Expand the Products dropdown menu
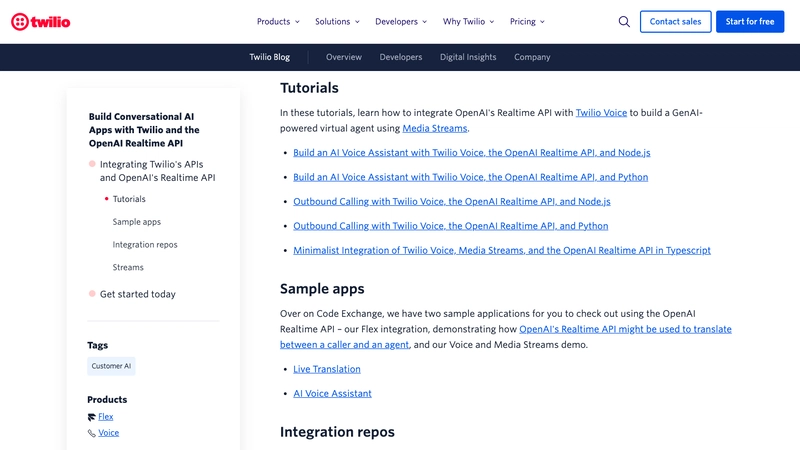 [x=278, y=21]
